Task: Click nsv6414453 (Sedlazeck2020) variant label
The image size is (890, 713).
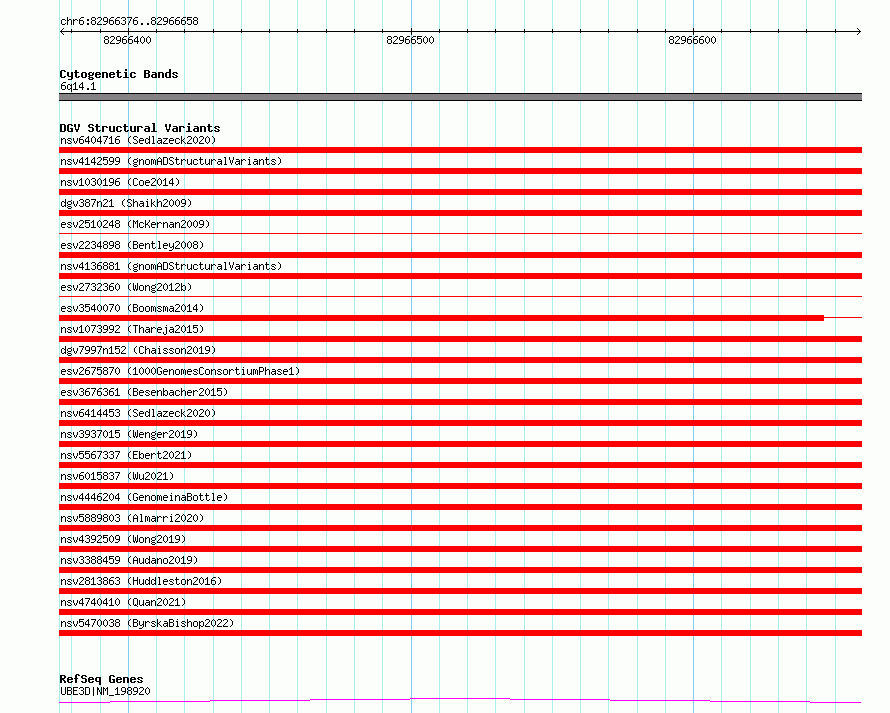Action: [x=138, y=413]
